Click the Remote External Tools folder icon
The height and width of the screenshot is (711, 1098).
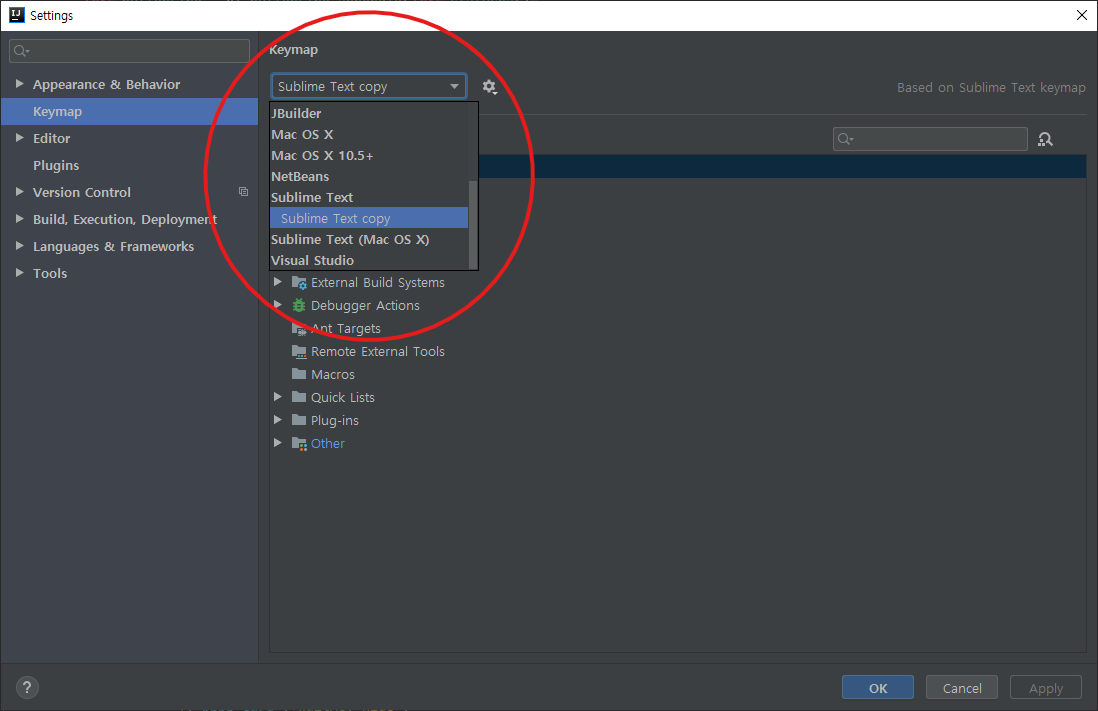coord(299,351)
